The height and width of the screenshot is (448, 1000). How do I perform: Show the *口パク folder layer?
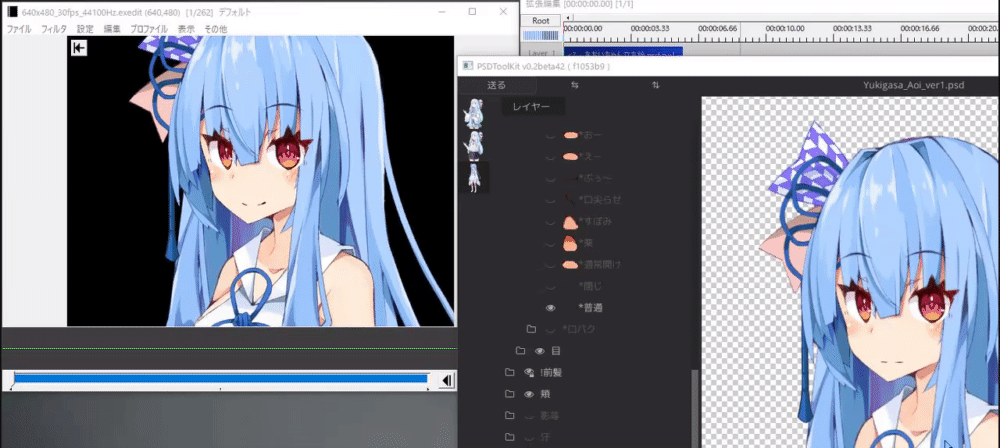click(x=550, y=329)
